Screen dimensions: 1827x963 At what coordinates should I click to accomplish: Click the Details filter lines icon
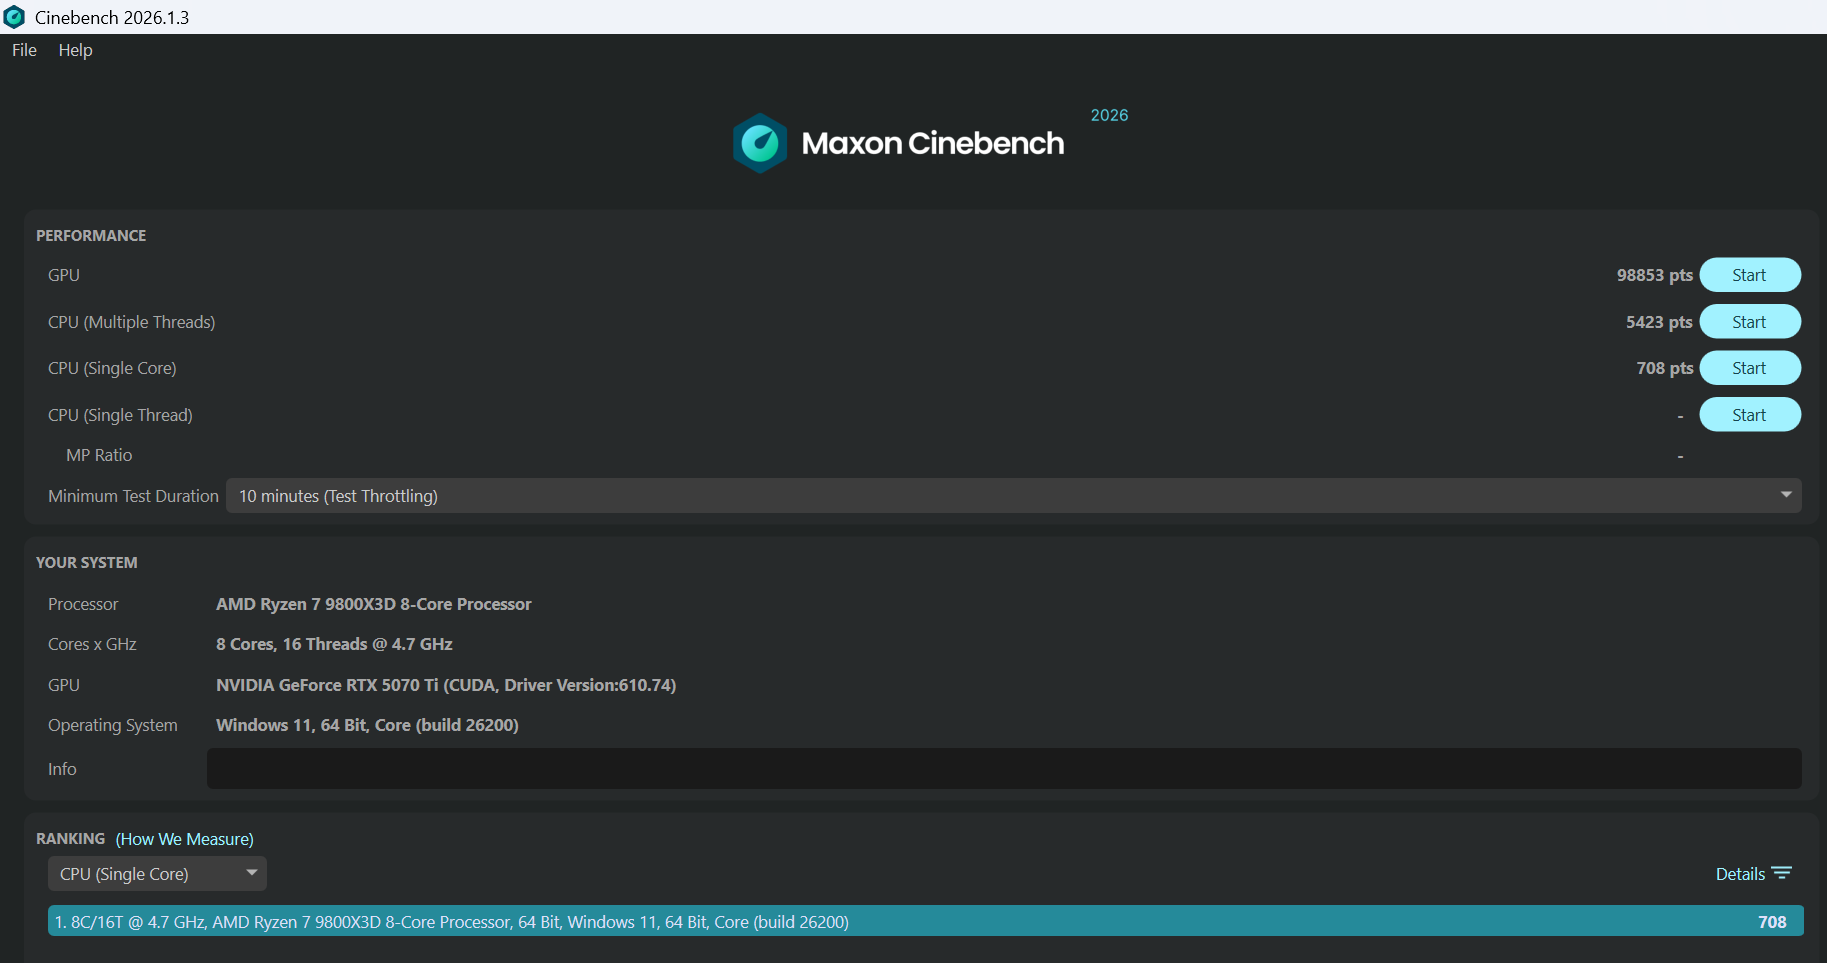coord(1782,873)
